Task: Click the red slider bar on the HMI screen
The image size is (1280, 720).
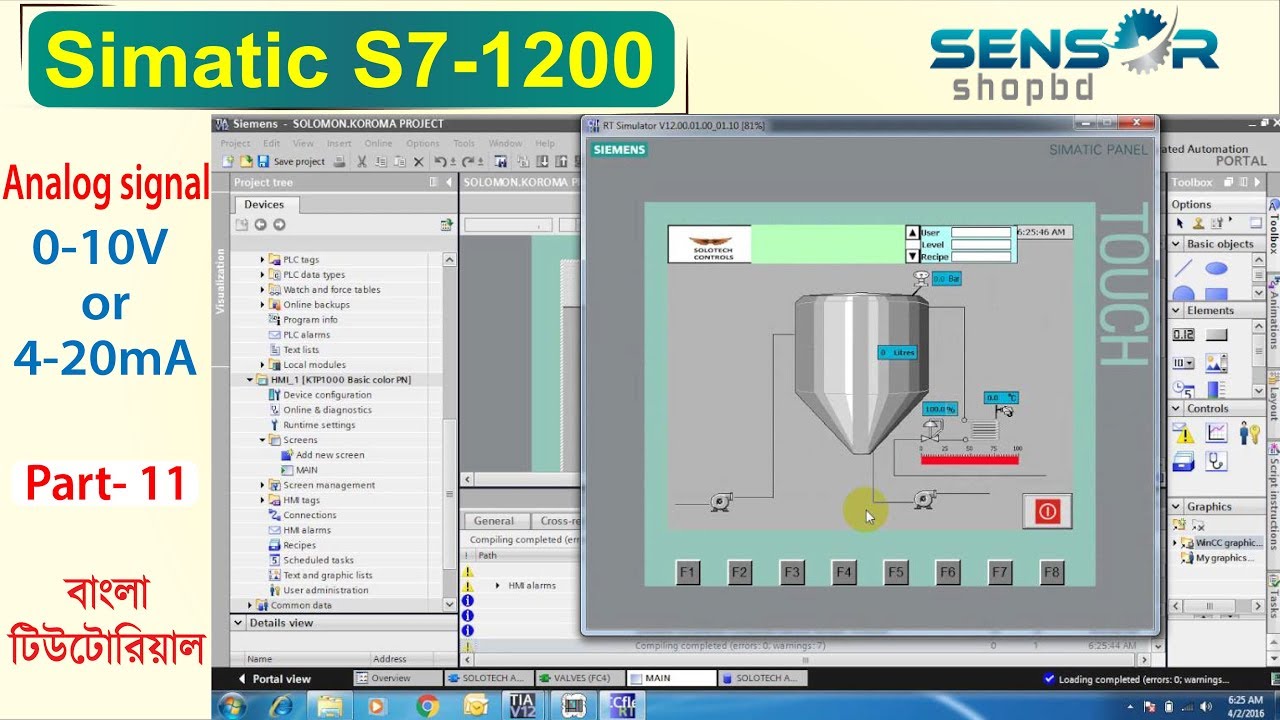Action: (x=969, y=460)
